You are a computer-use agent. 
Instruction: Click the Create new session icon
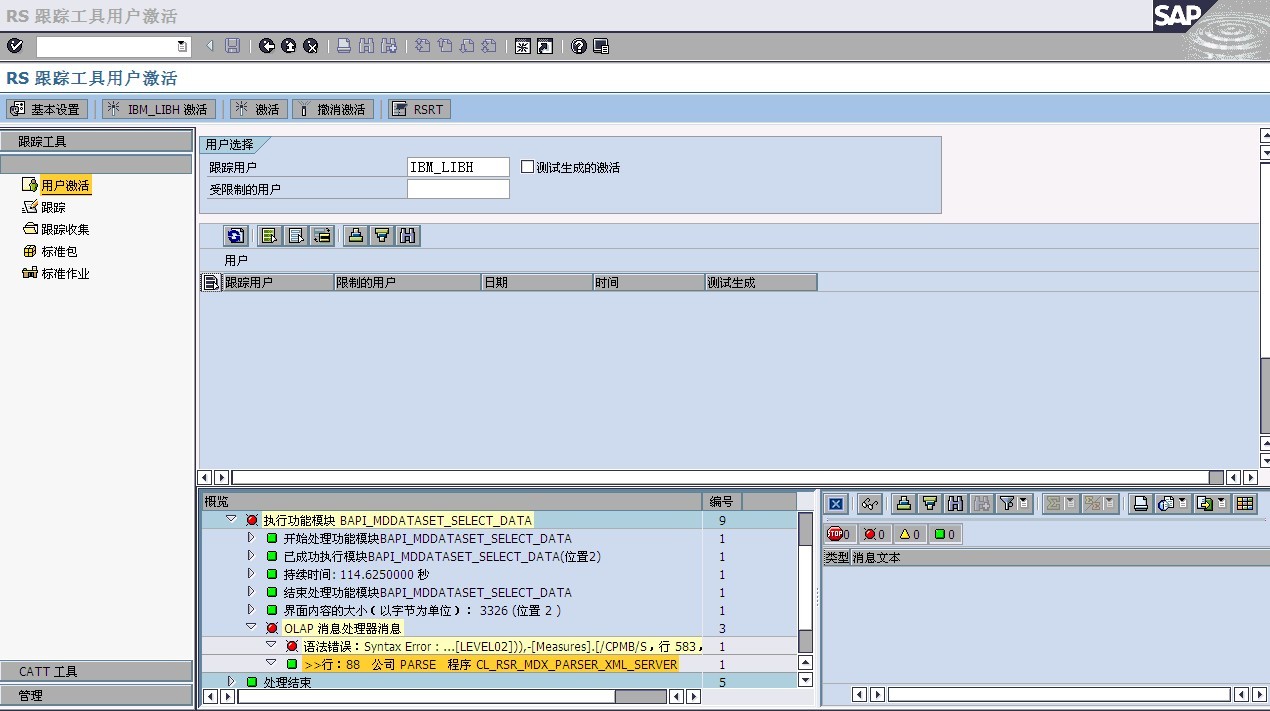(522, 46)
